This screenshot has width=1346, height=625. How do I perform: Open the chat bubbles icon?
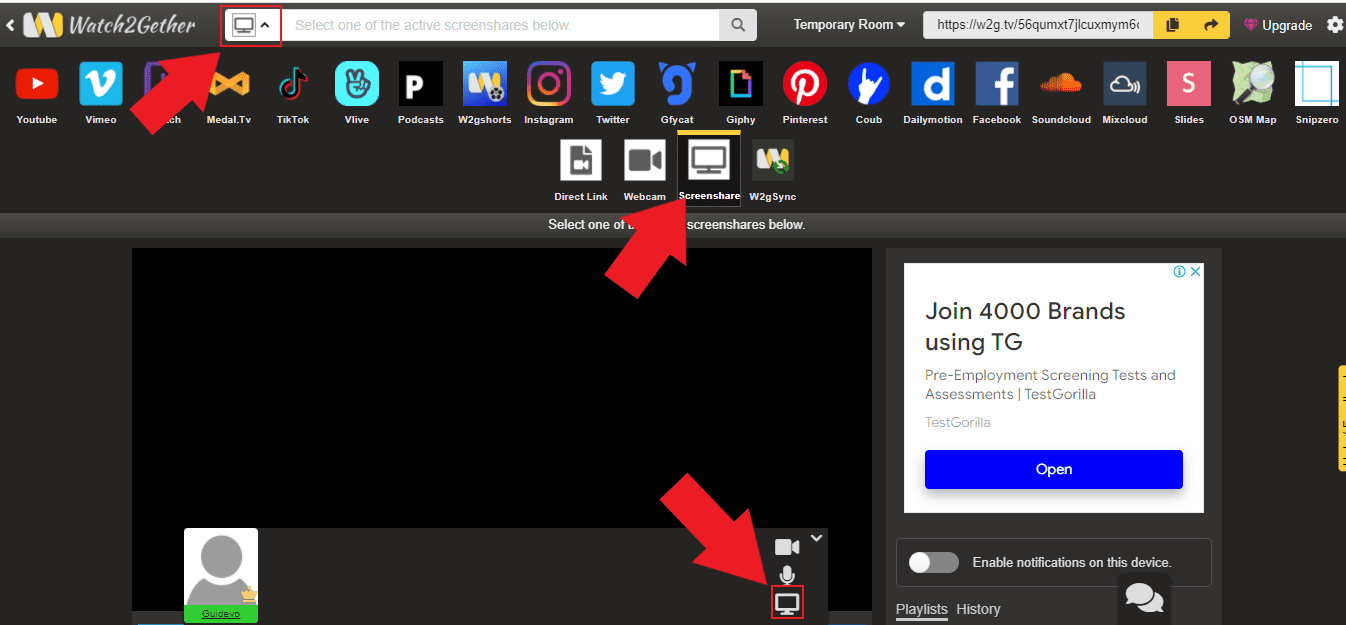(x=1144, y=597)
